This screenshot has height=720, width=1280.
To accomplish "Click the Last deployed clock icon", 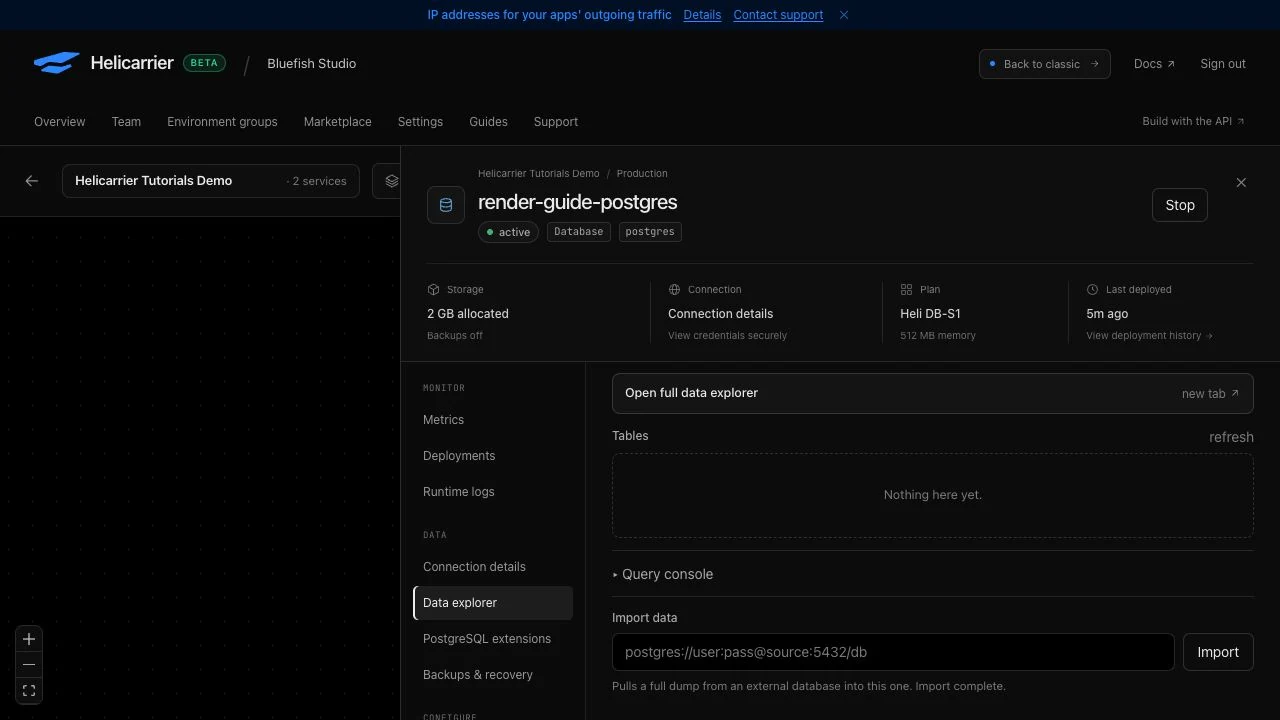I will [x=1092, y=290].
